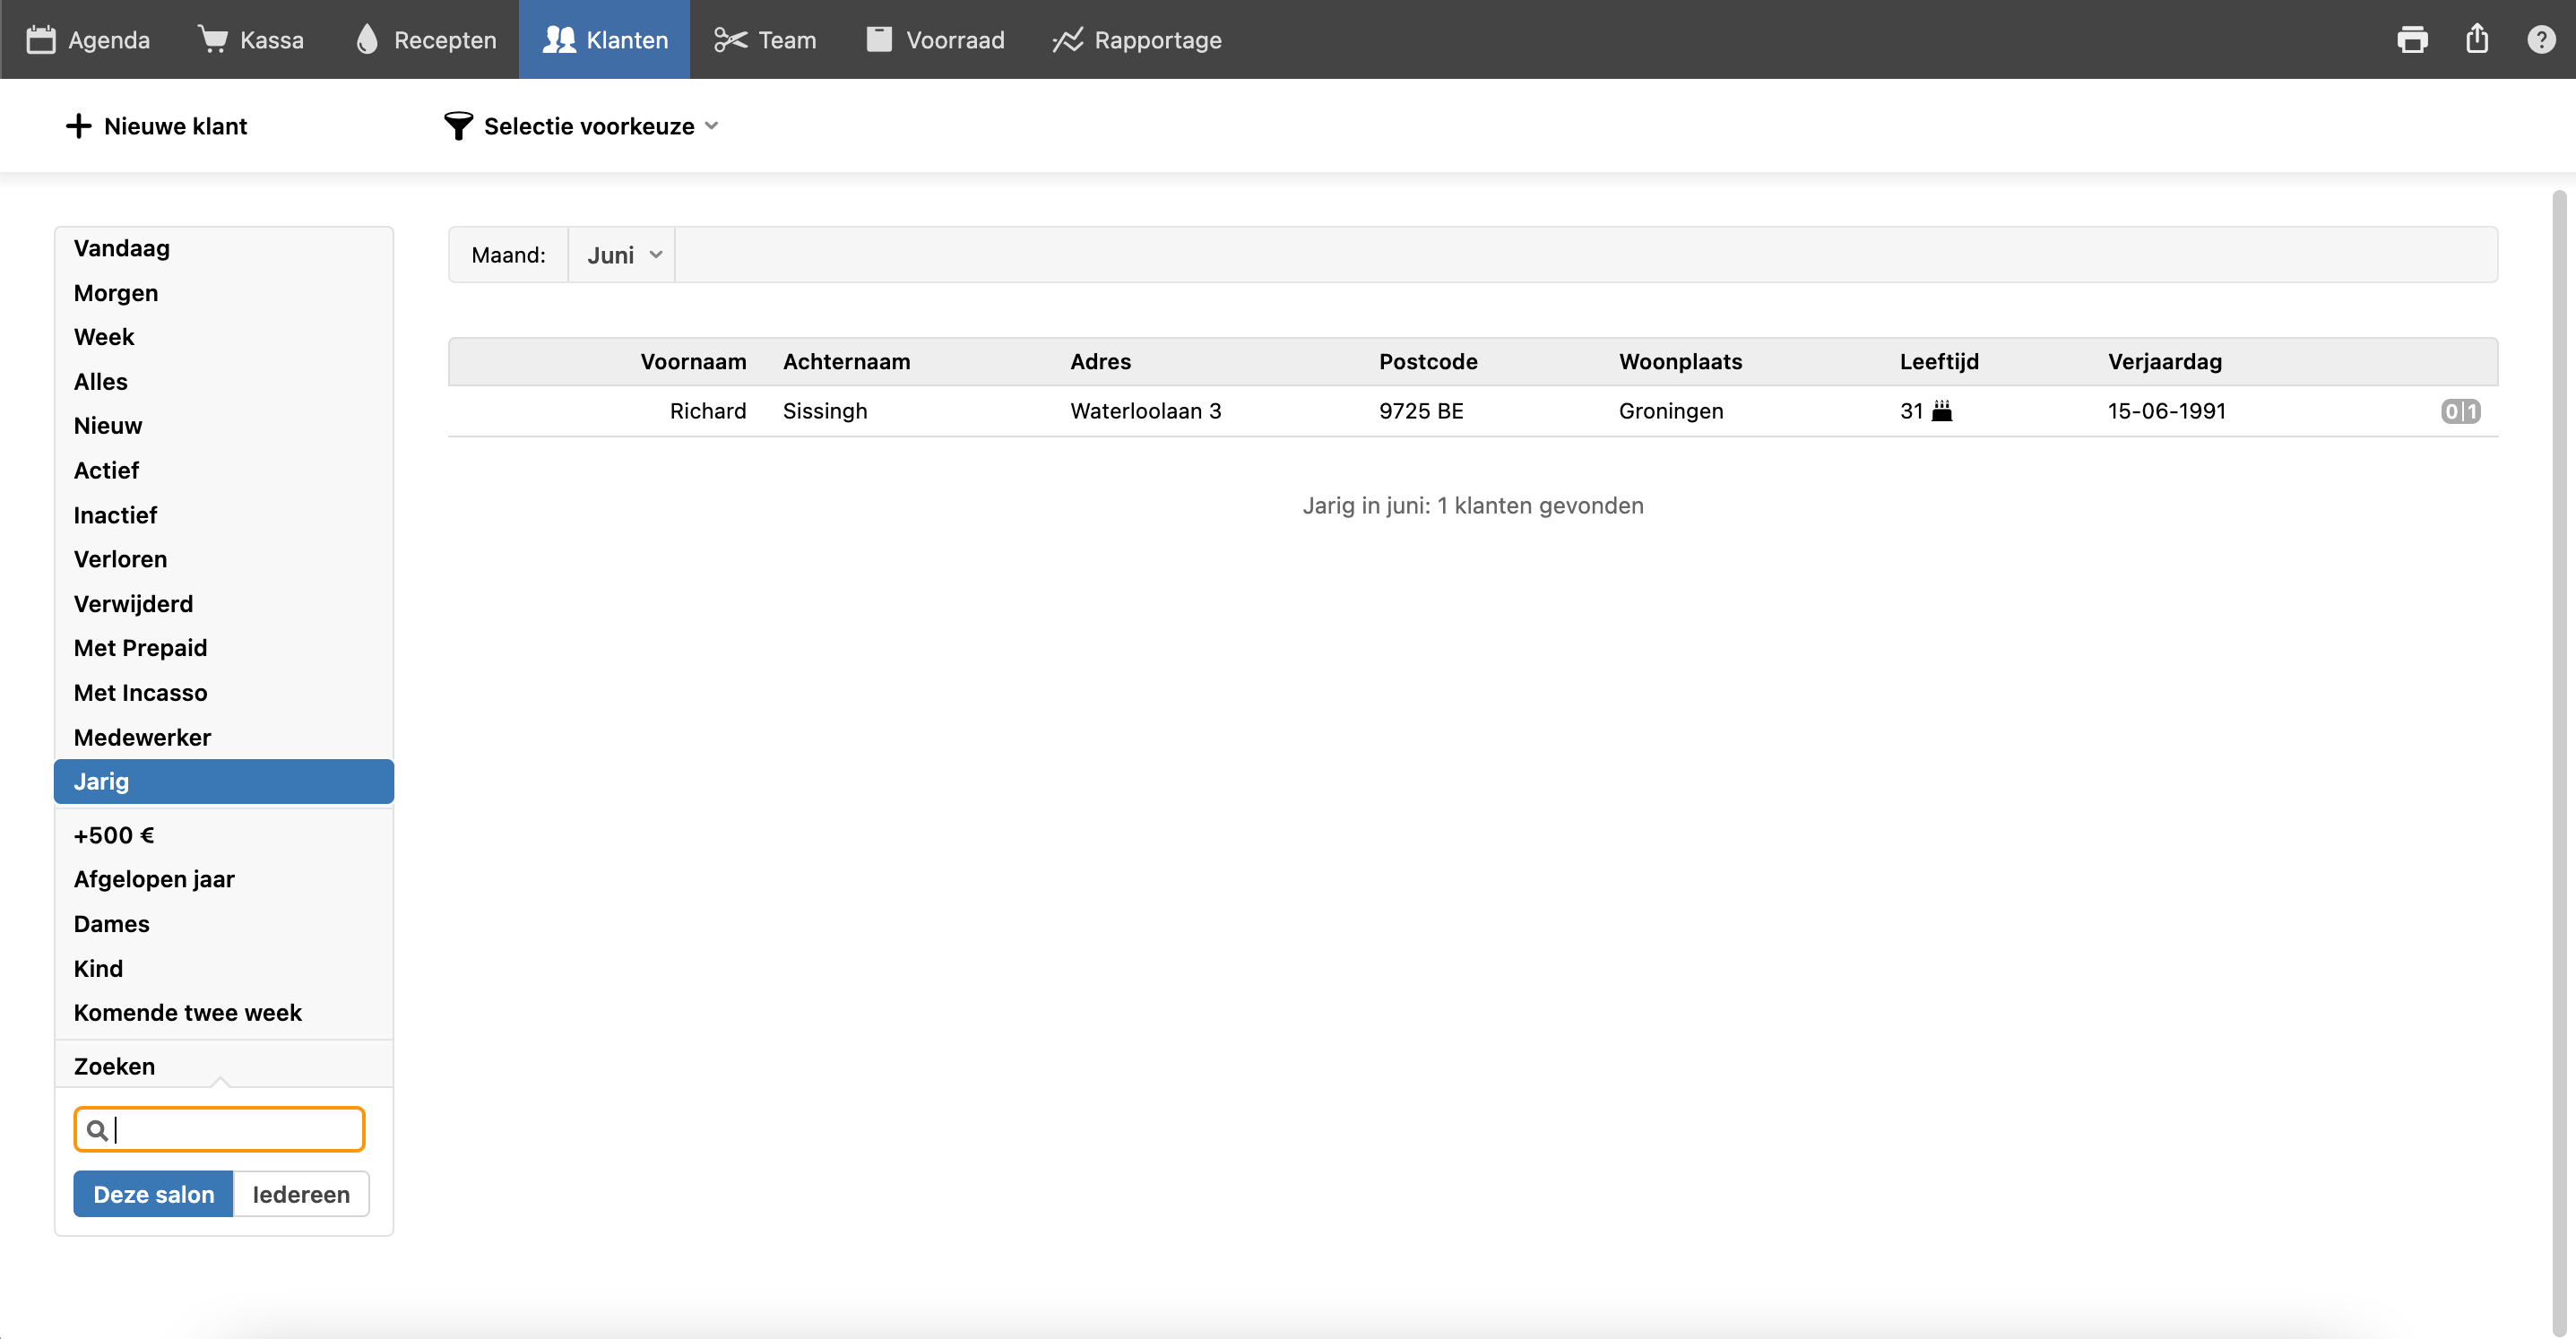Click the 0|1 badge on Richard's row
This screenshot has height=1339, width=2576.
[x=2460, y=411]
